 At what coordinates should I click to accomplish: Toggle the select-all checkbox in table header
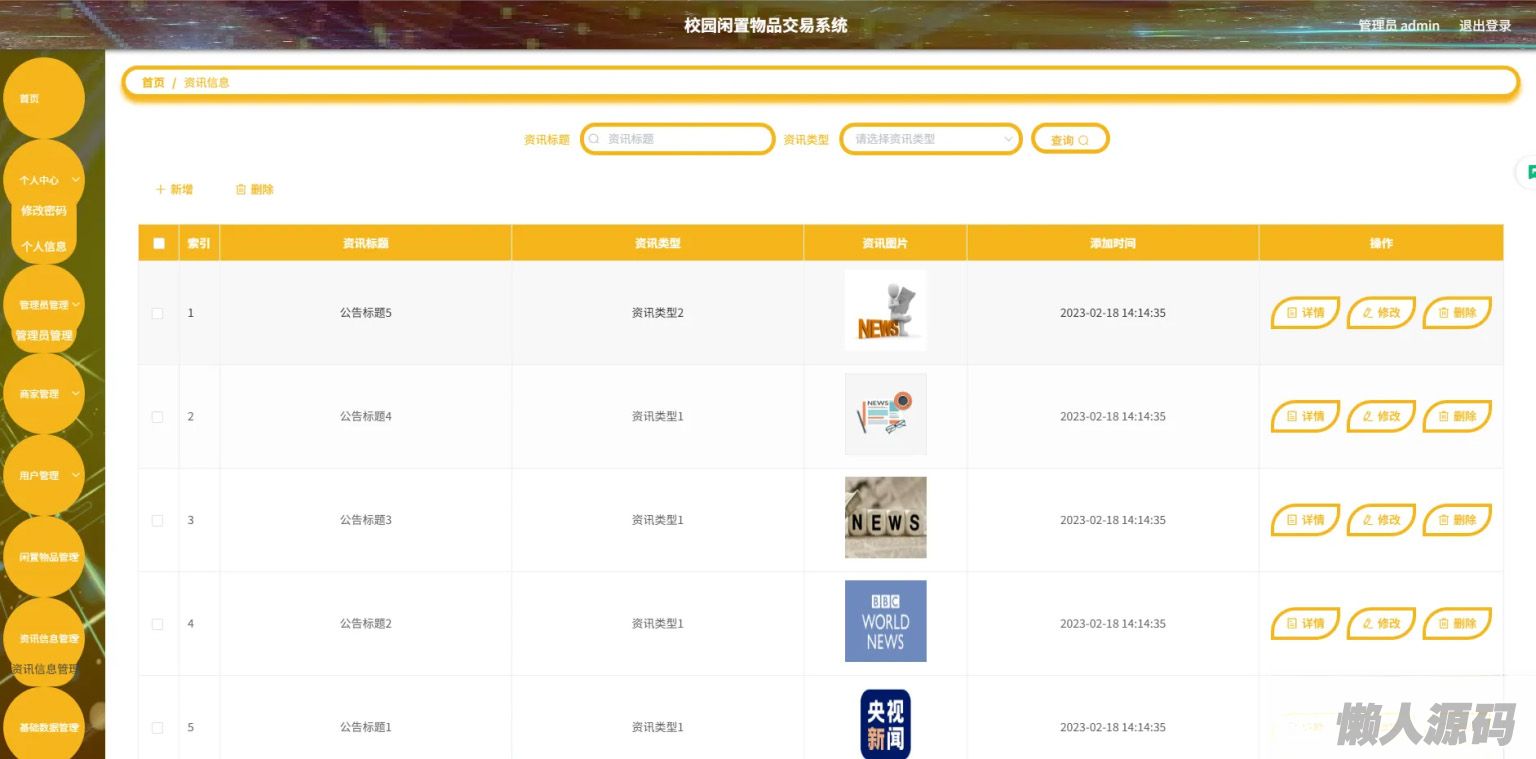(x=158, y=243)
